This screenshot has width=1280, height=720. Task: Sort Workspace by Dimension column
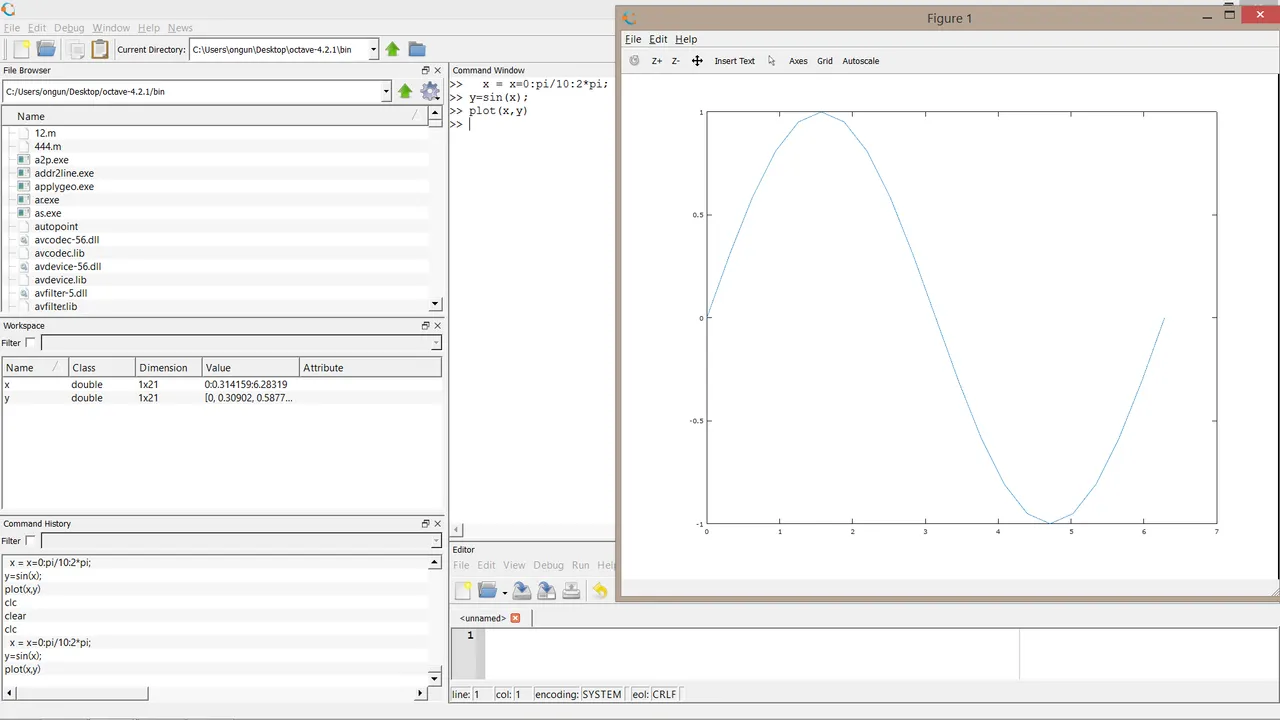167,368
